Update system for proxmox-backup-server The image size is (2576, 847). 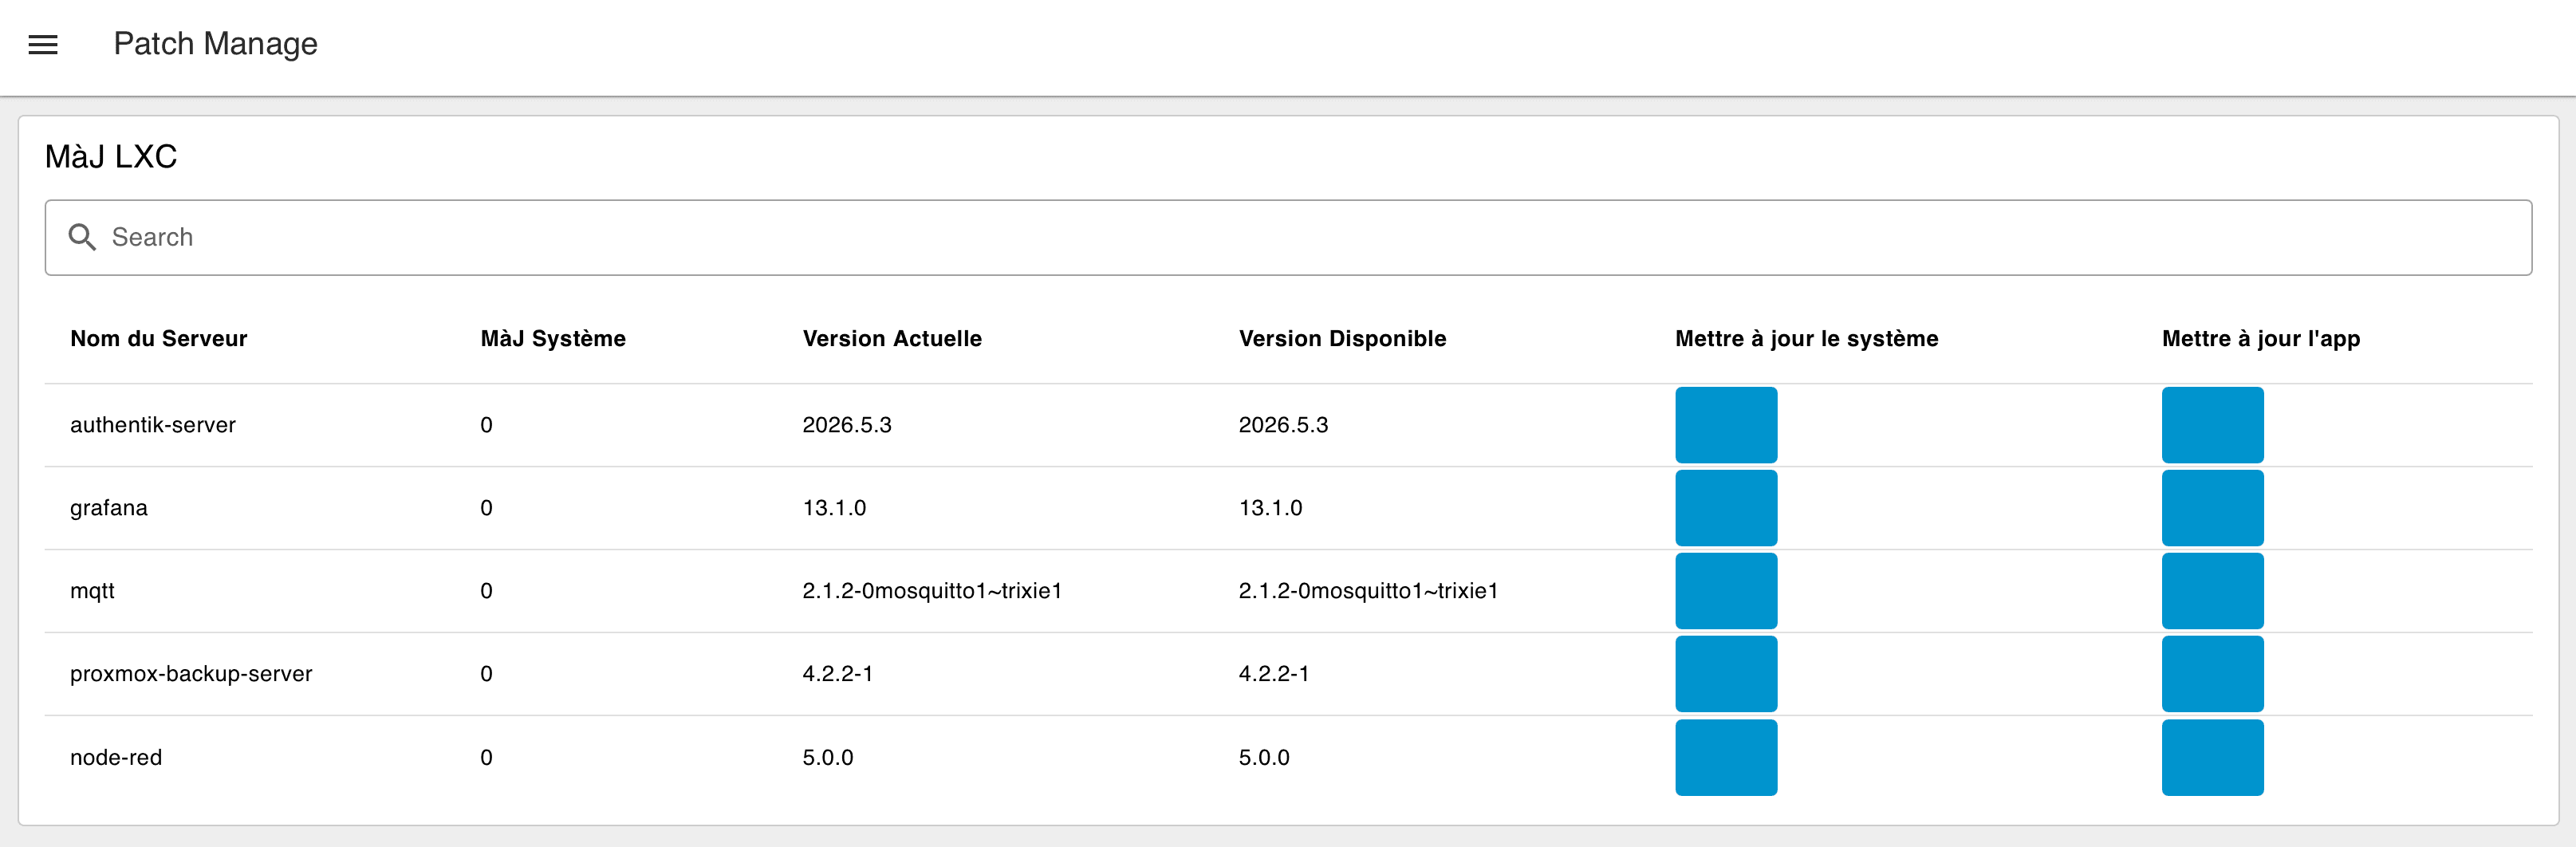click(1726, 674)
